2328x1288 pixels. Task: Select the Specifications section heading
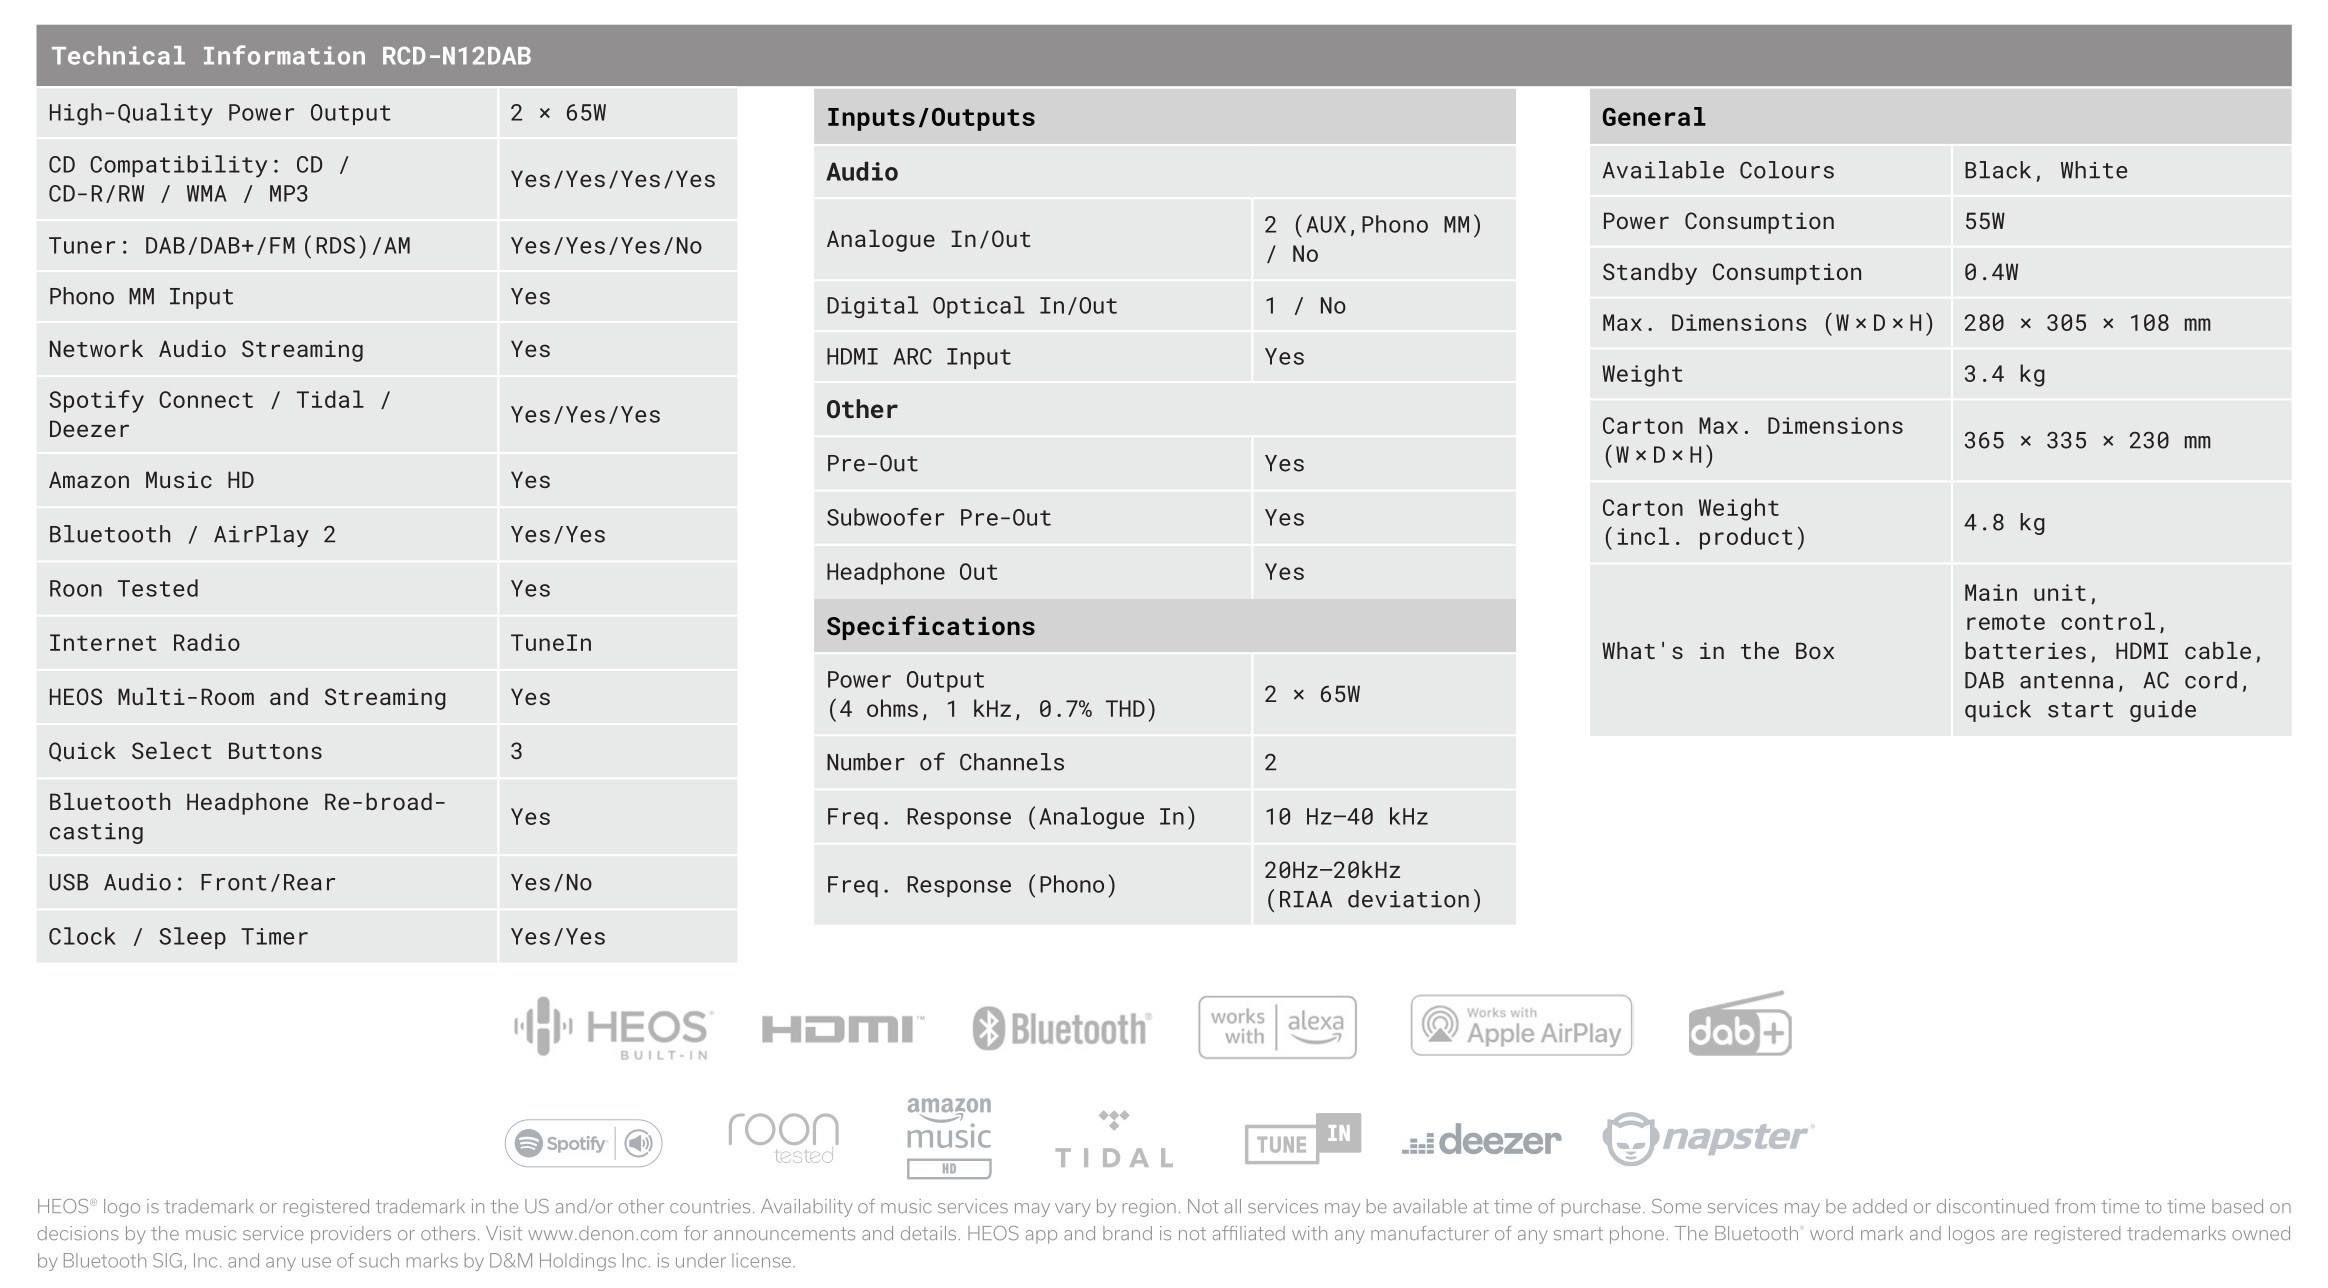[x=930, y=627]
